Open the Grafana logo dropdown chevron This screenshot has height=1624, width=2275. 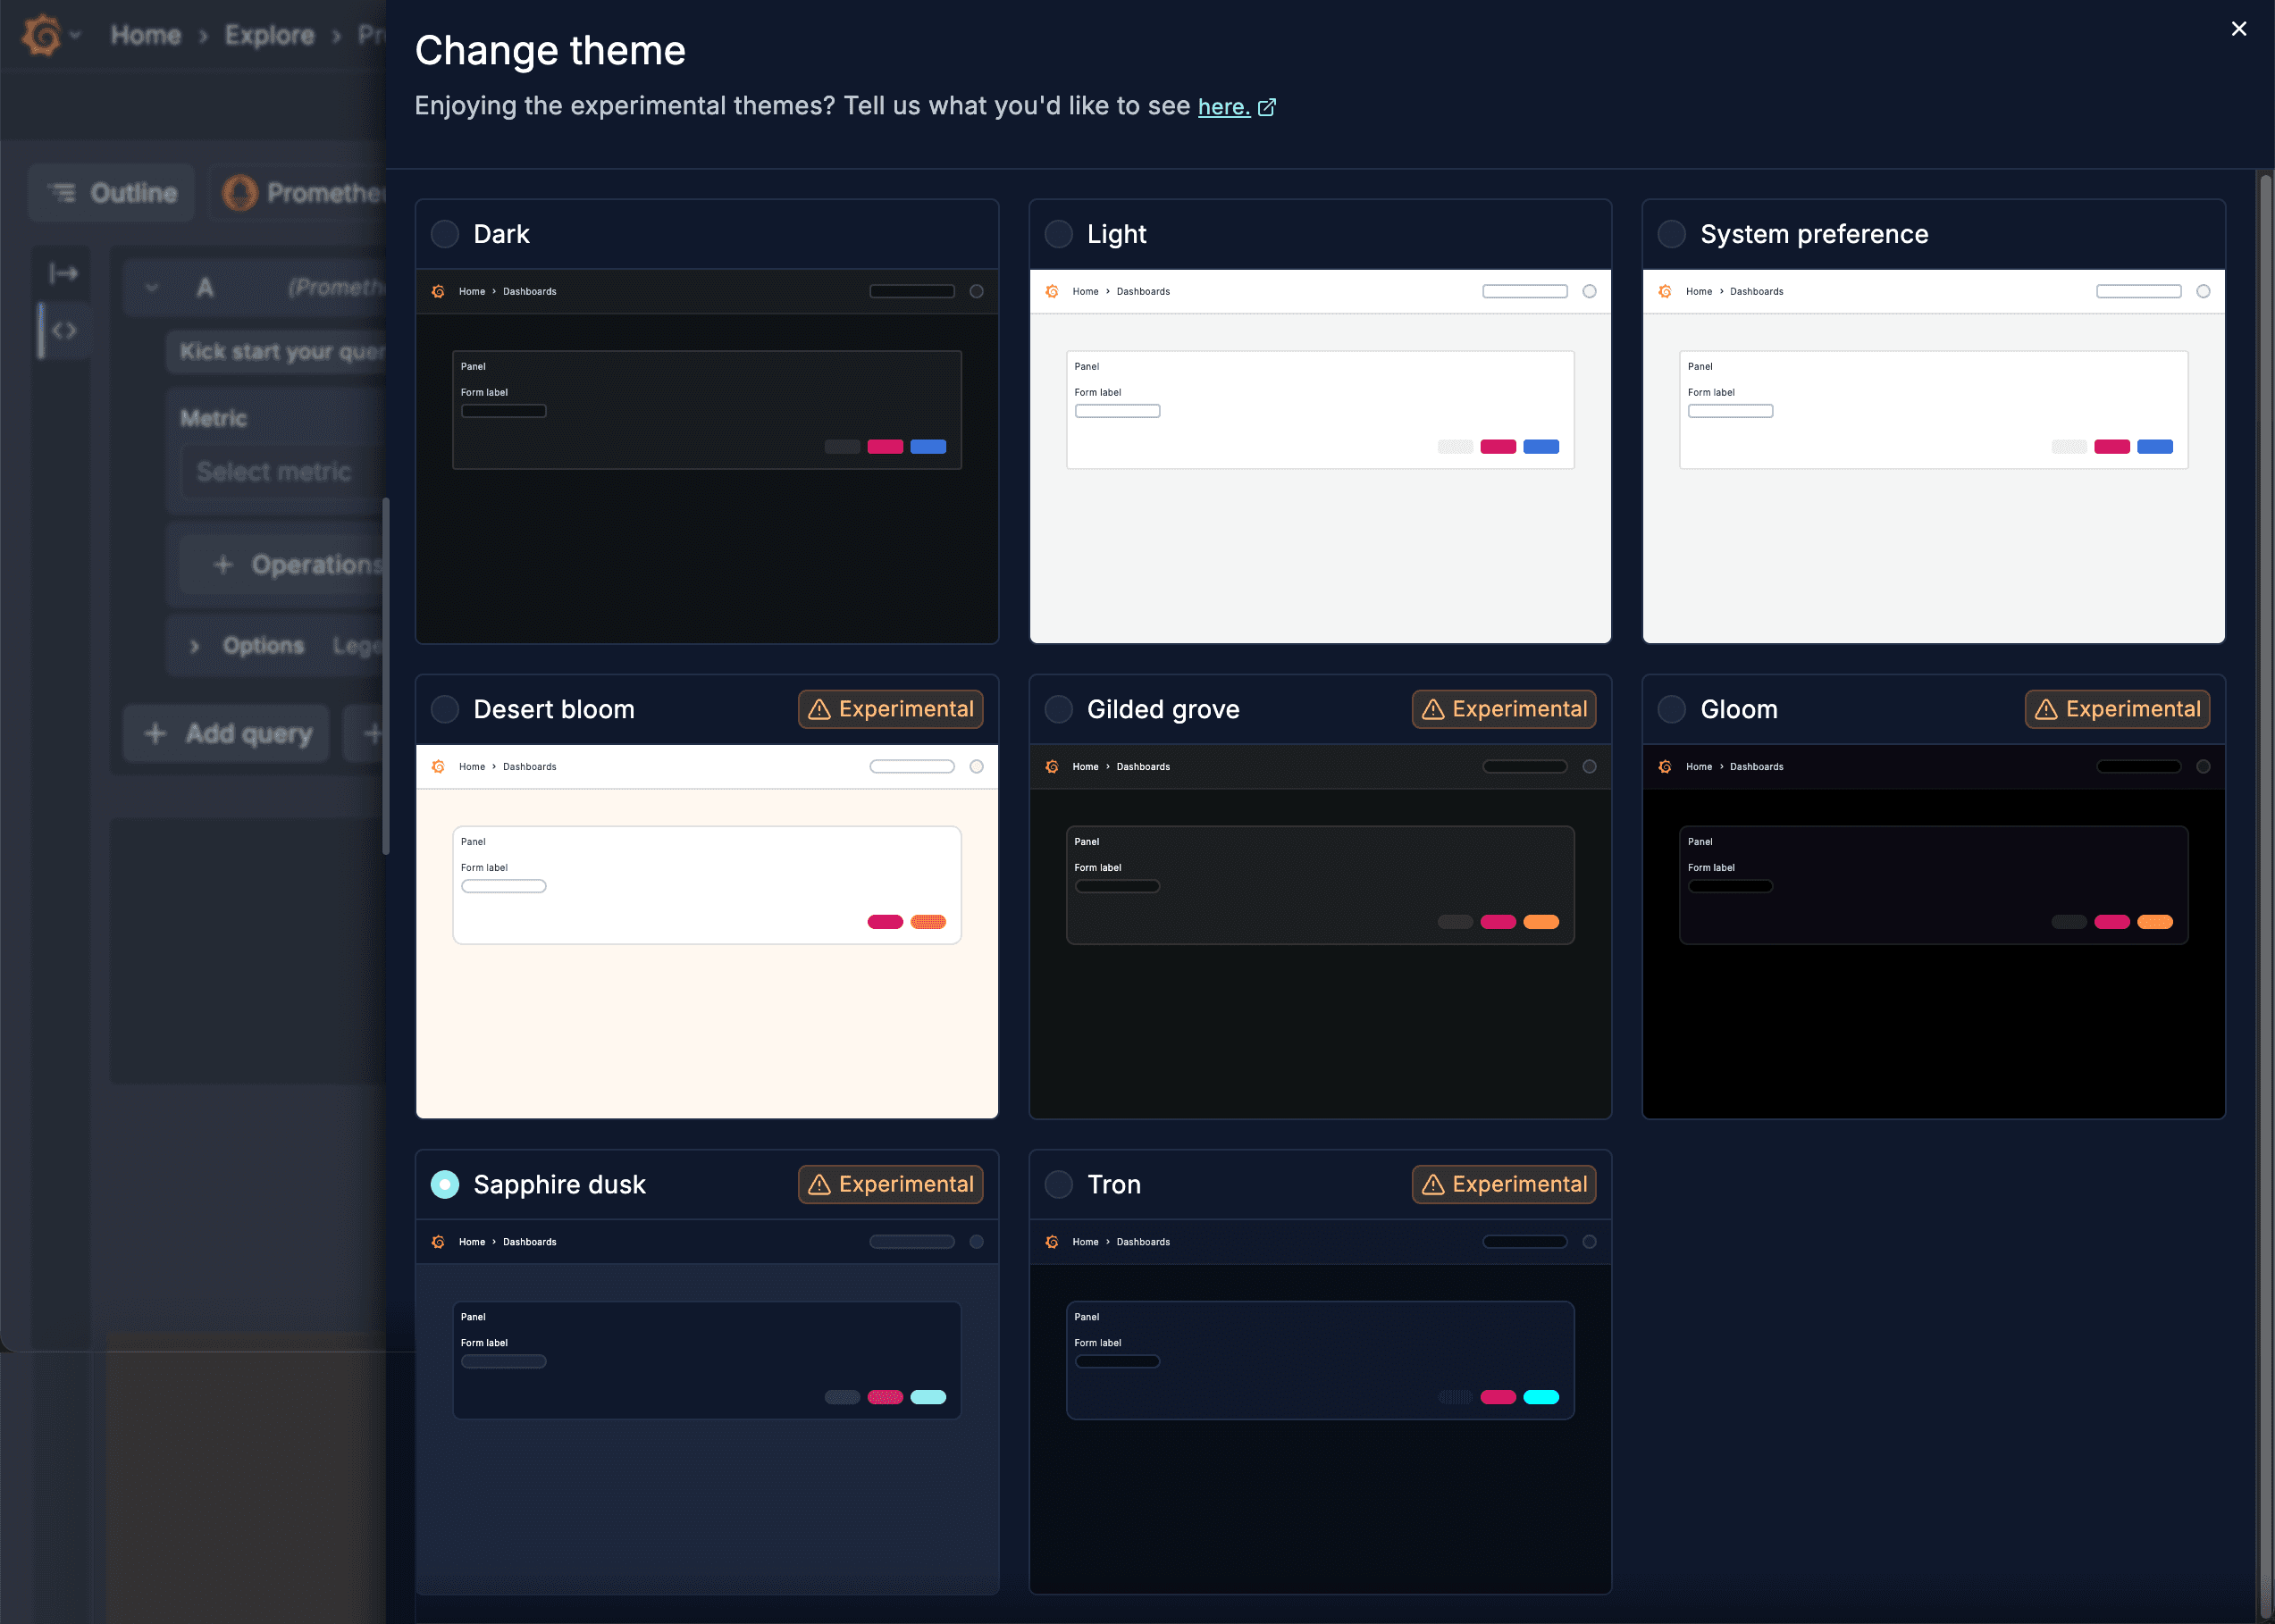tap(76, 34)
